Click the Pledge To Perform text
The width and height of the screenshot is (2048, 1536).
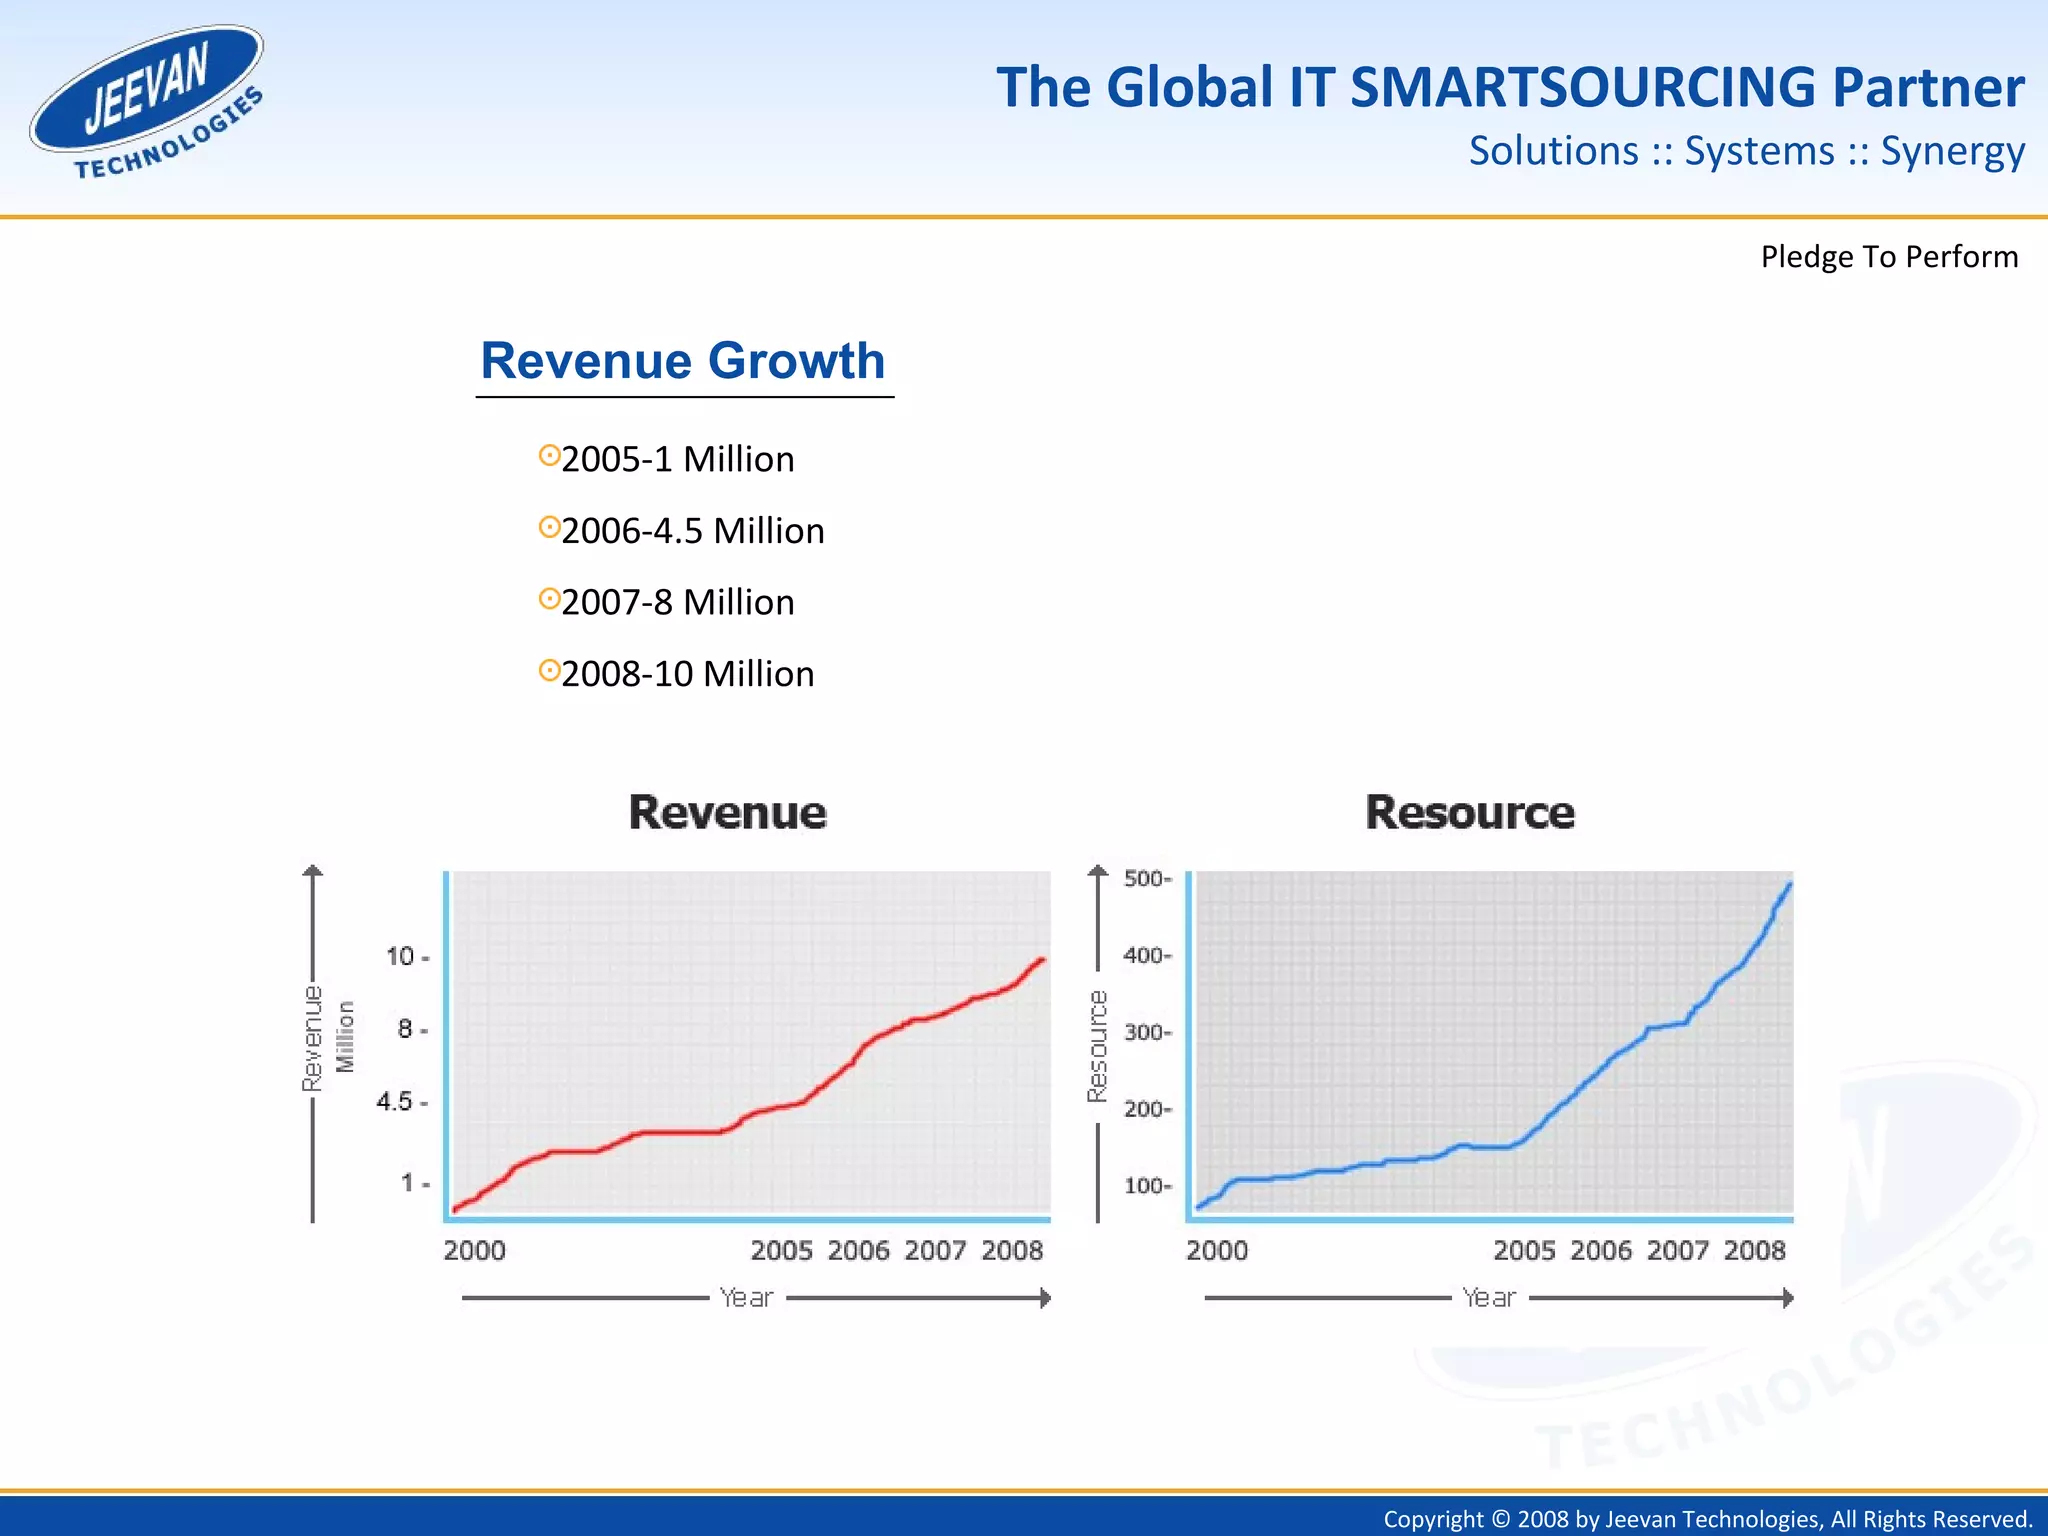tap(1888, 257)
